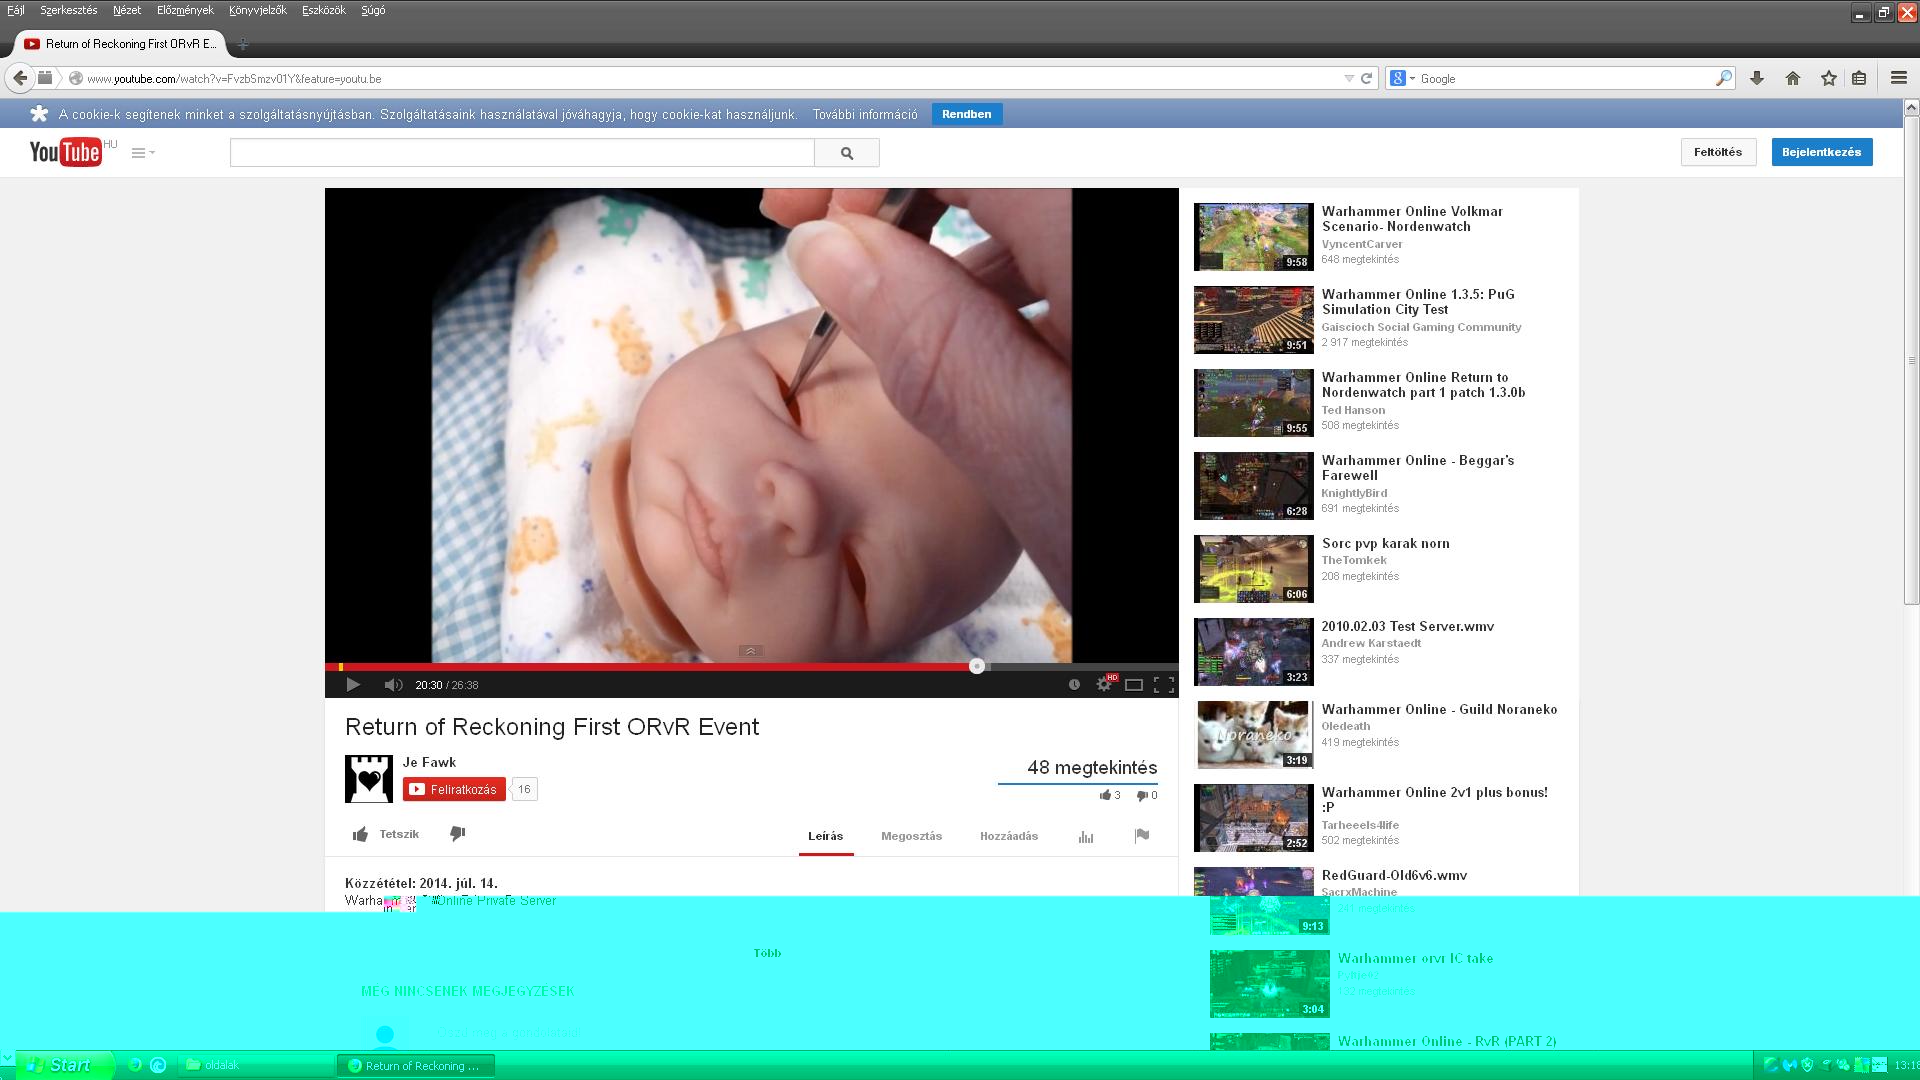Open Warhammer Online Beggar's Farewell video
Viewport: 1920px width, 1080px height.
[1418, 468]
